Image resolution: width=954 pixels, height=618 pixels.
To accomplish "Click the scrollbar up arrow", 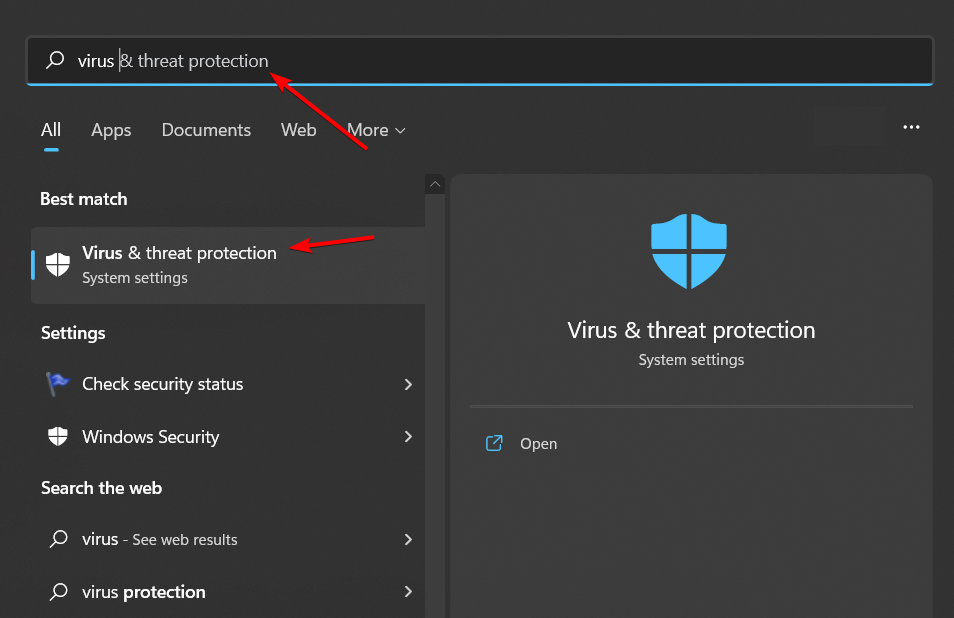I will point(434,183).
